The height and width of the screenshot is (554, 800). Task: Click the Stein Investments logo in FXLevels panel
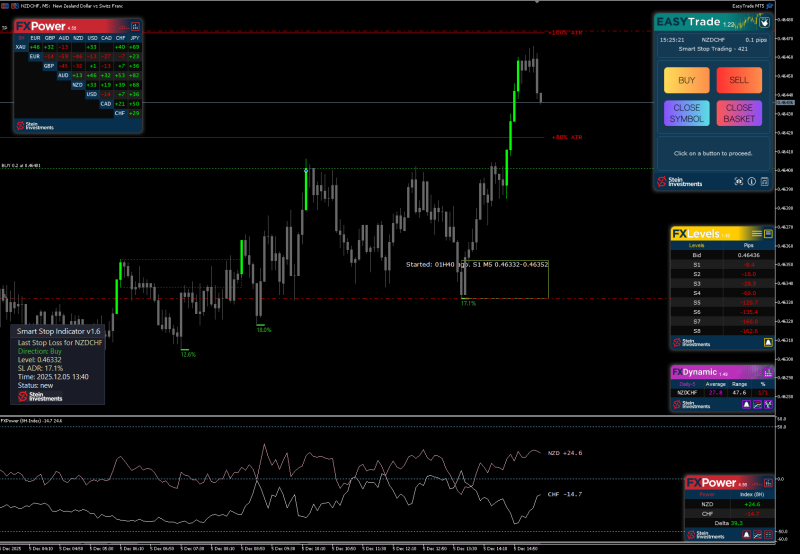point(691,342)
